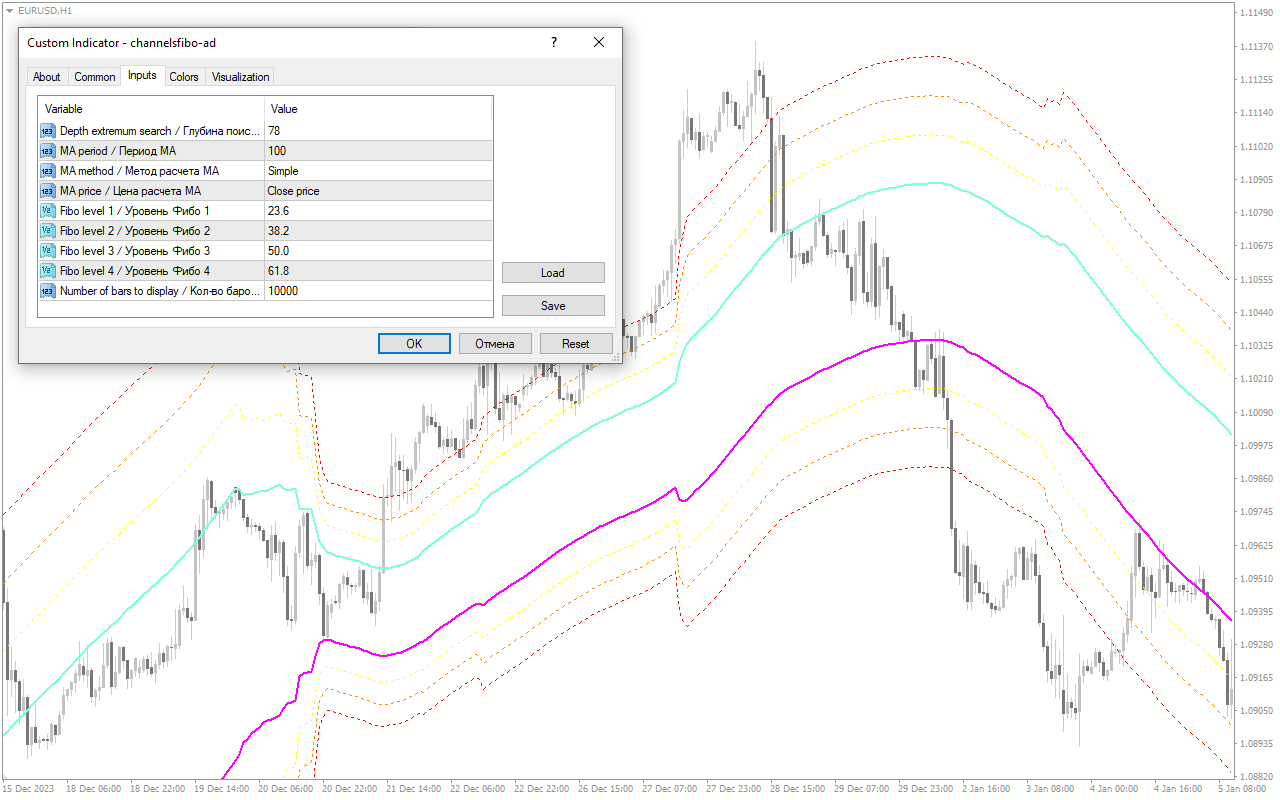Click the EURUSD,H1 chart menu triangle

click(10, 10)
